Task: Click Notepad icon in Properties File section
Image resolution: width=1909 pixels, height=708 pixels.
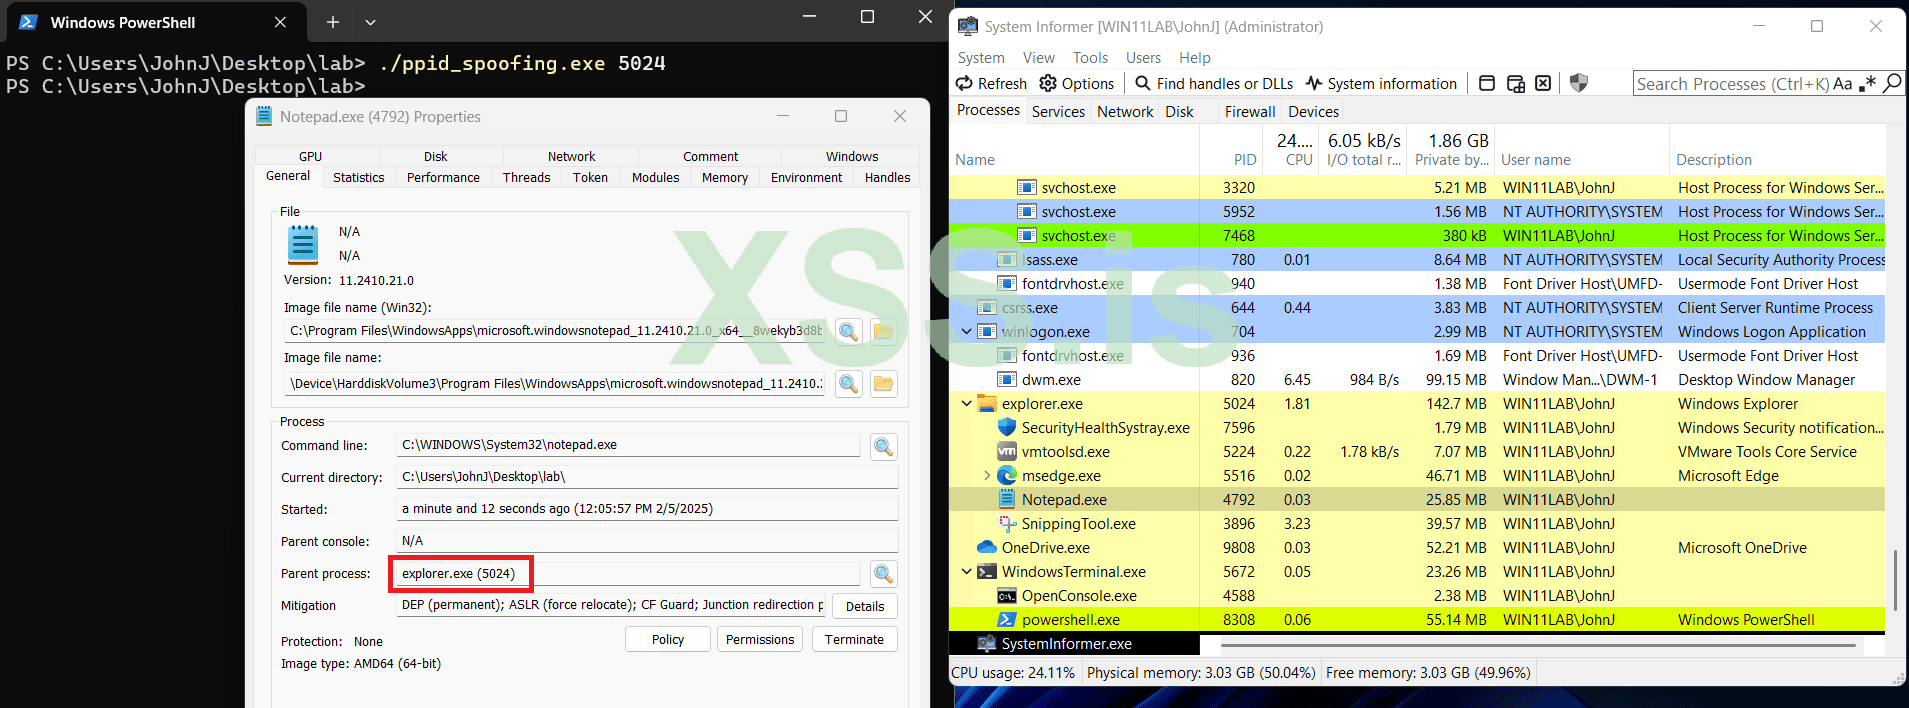Action: point(303,244)
